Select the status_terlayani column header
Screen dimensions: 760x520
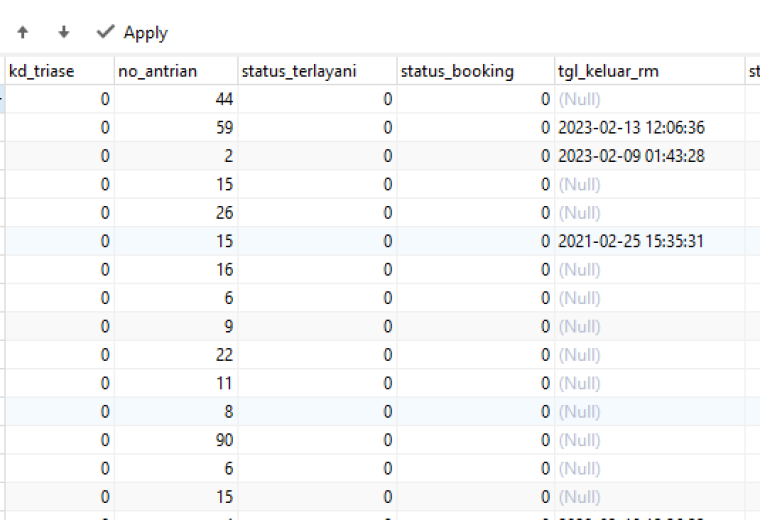(317, 71)
